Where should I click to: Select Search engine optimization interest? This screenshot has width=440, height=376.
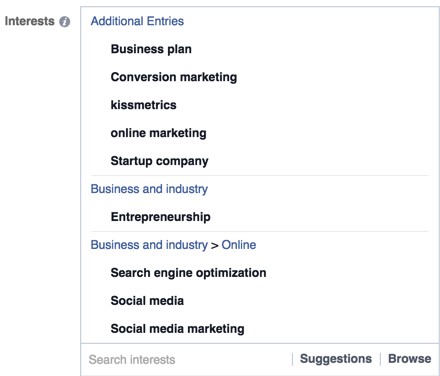click(188, 273)
